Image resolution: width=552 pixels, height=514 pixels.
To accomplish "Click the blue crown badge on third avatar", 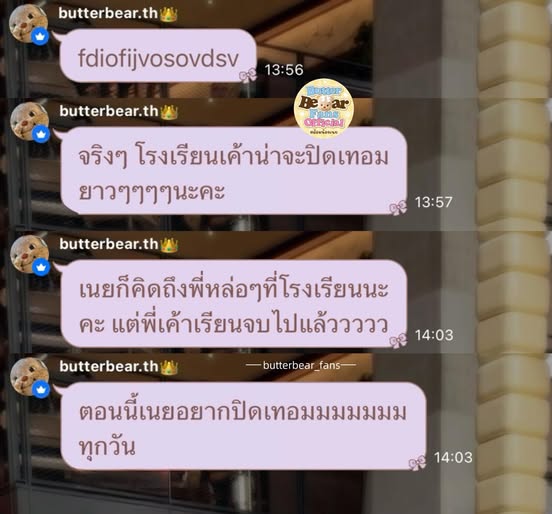I will point(41,267).
